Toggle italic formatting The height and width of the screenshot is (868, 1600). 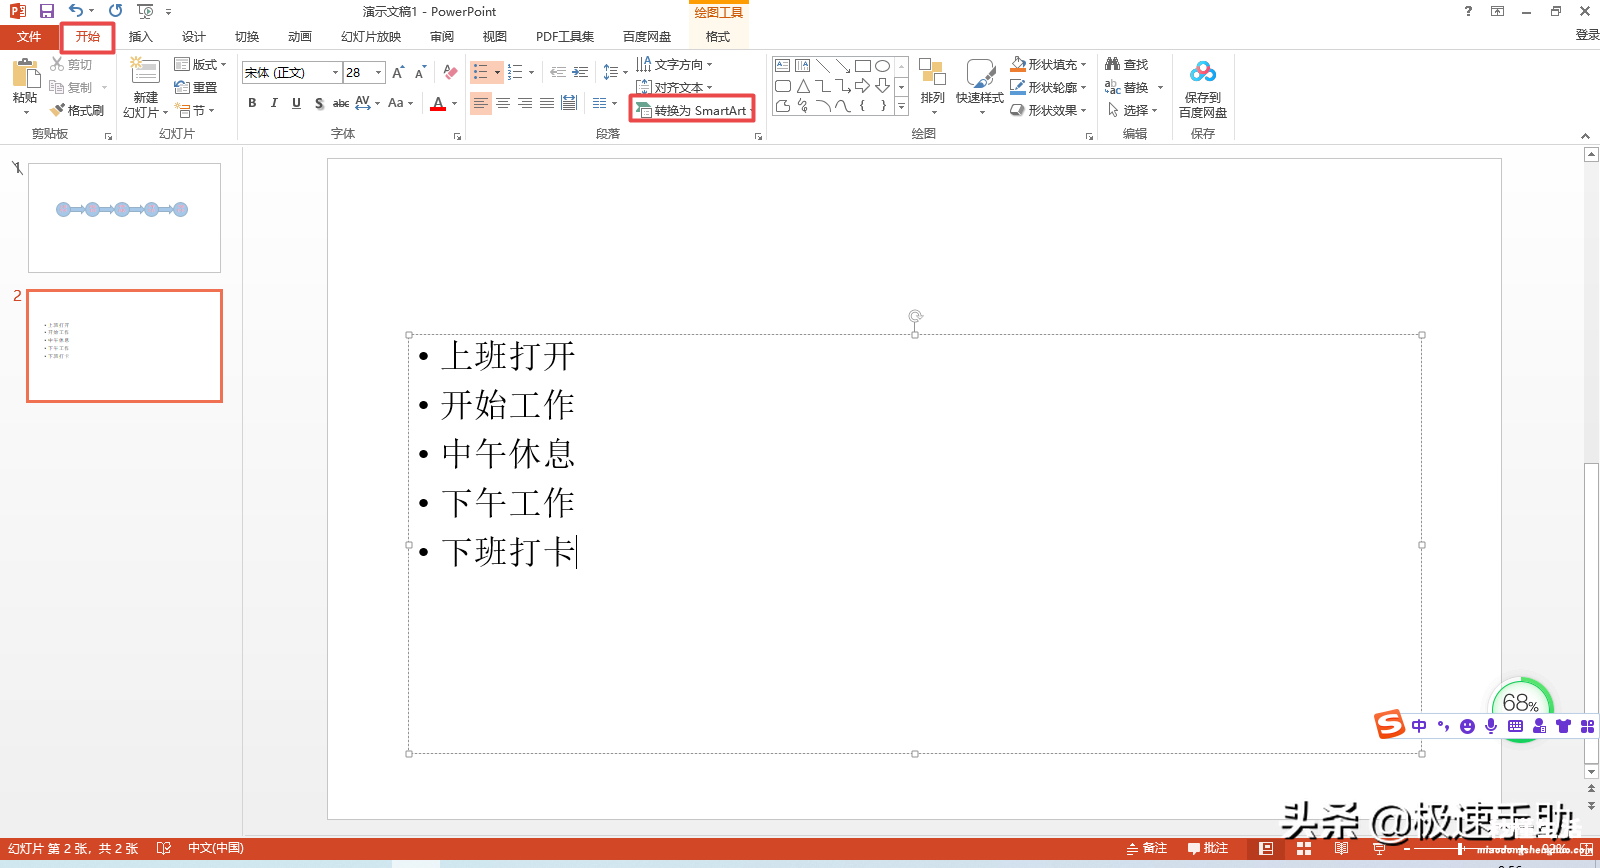[274, 103]
